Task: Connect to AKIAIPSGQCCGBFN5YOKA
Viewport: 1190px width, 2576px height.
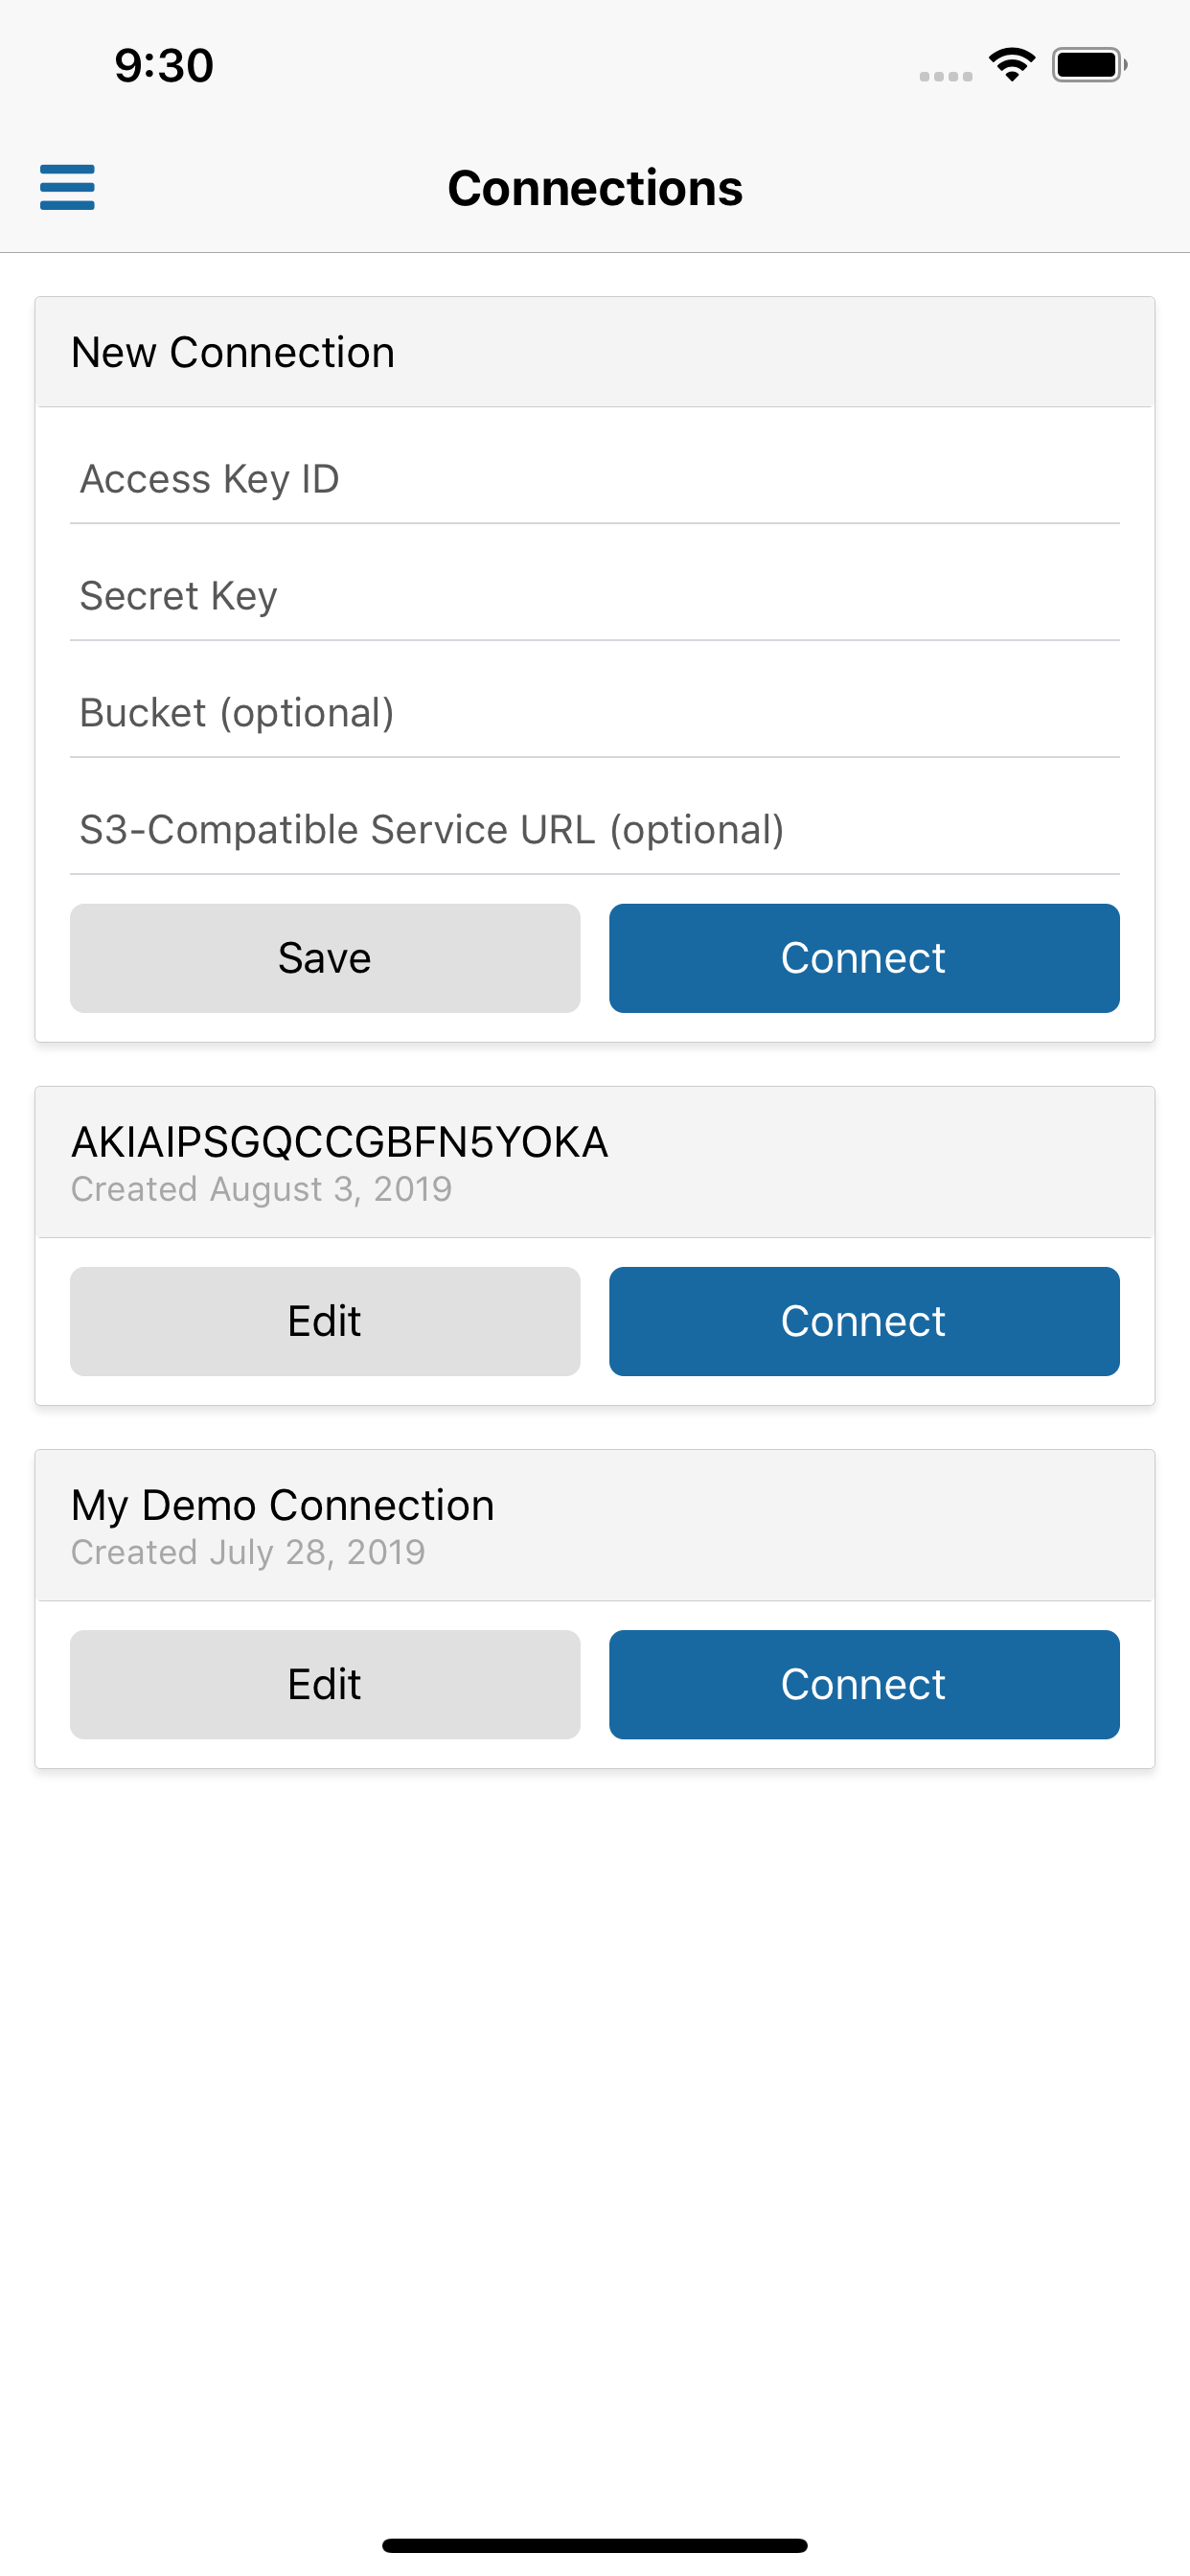Action: point(864,1321)
